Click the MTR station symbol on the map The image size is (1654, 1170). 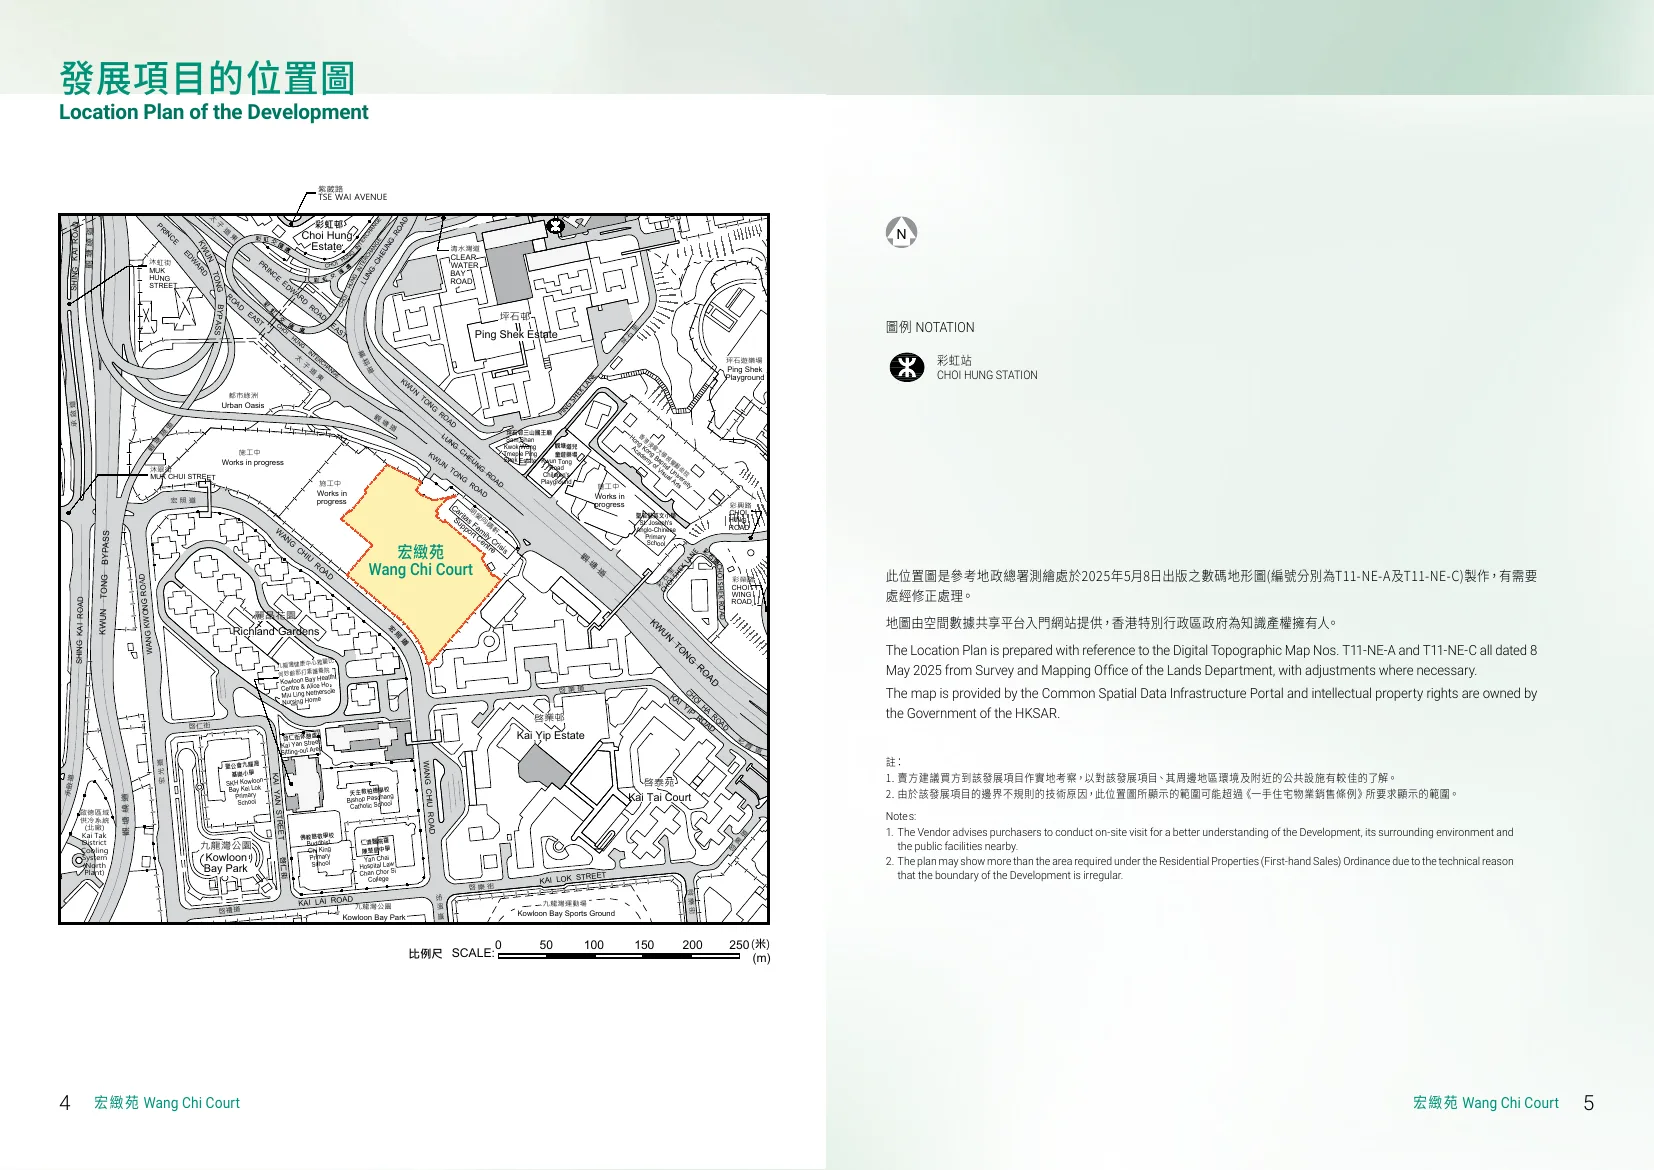[556, 226]
